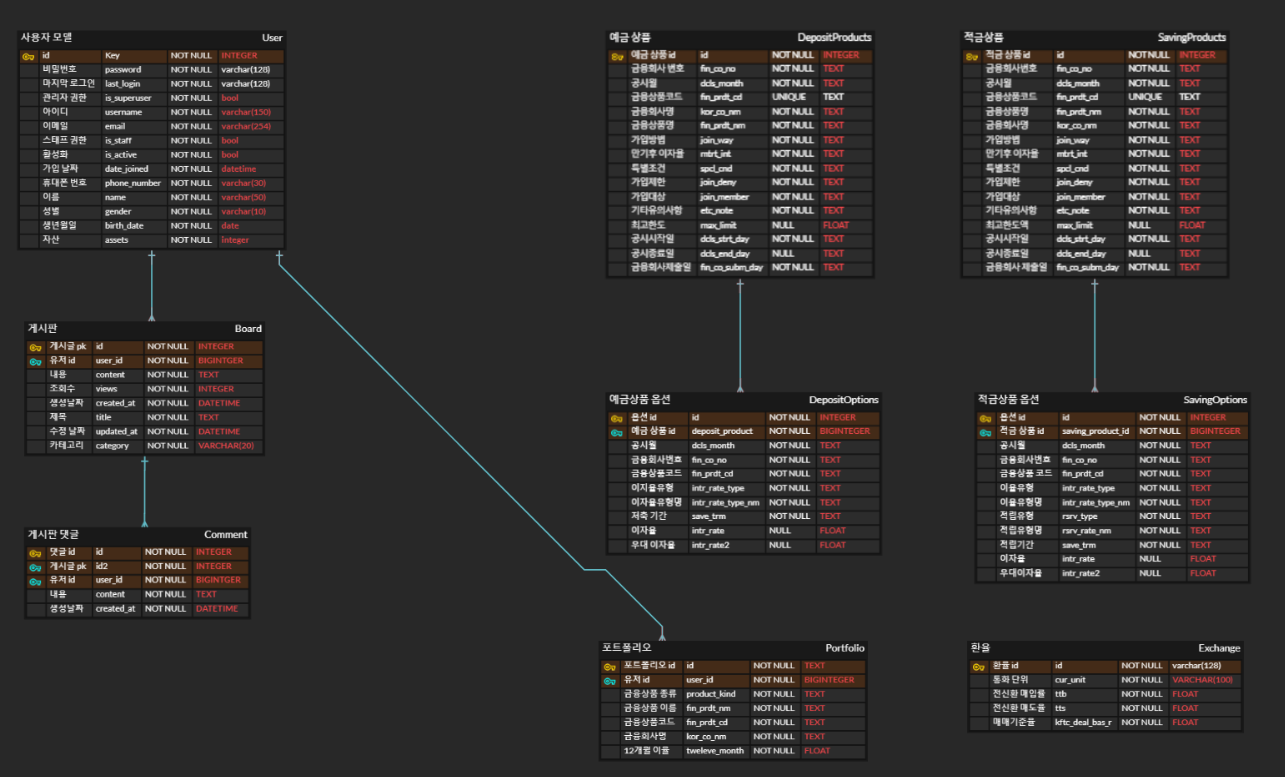Select the DepositProducts table name header
The width and height of the screenshot is (1285, 777).
[834, 38]
